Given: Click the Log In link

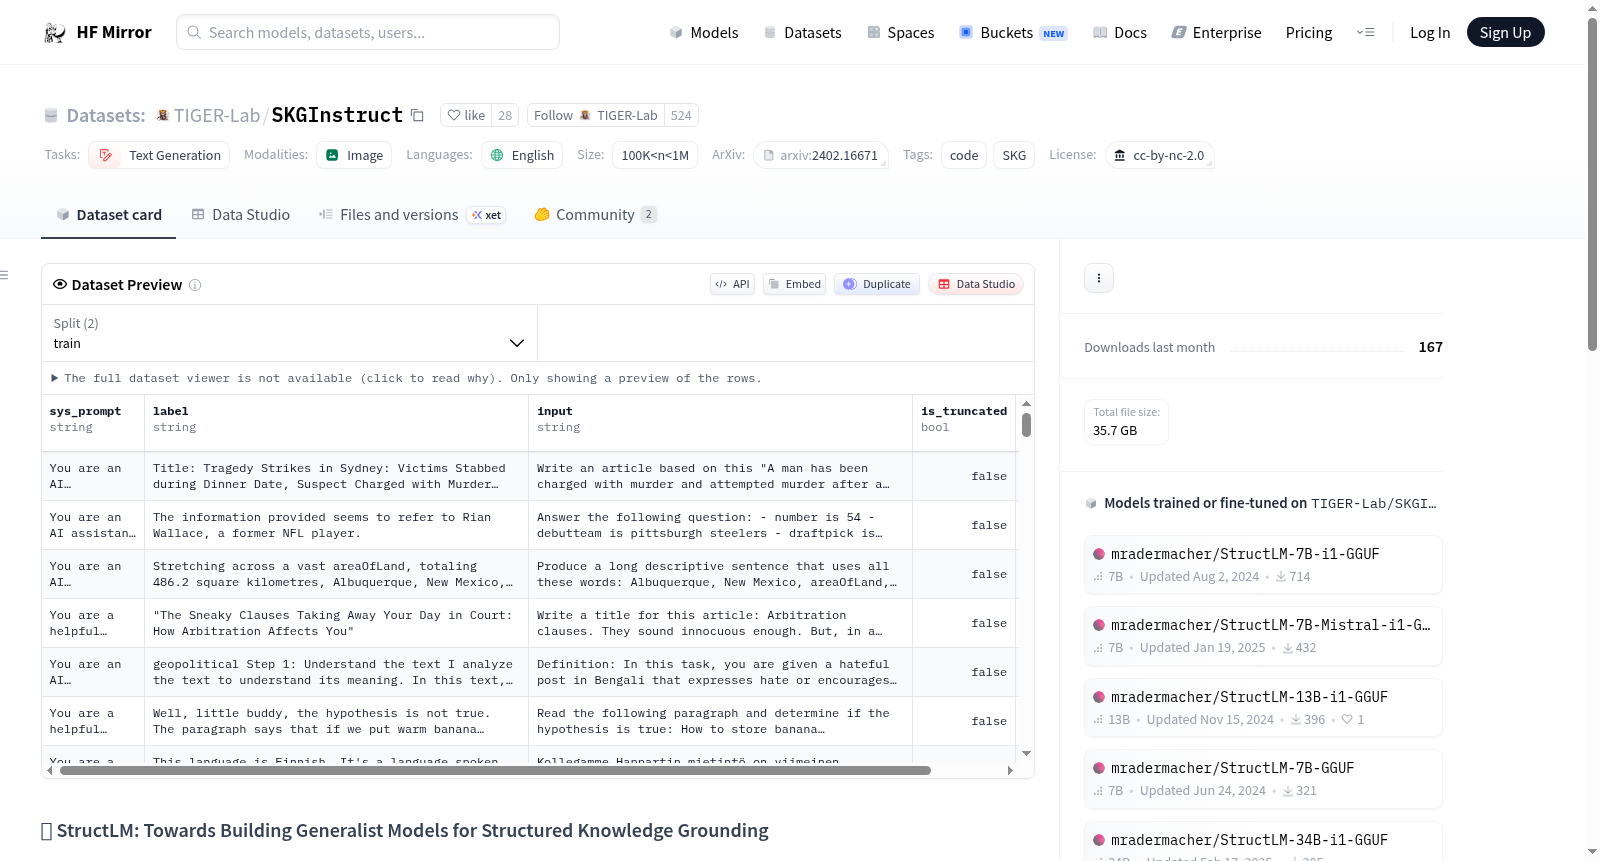Looking at the screenshot, I should pyautogui.click(x=1430, y=33).
